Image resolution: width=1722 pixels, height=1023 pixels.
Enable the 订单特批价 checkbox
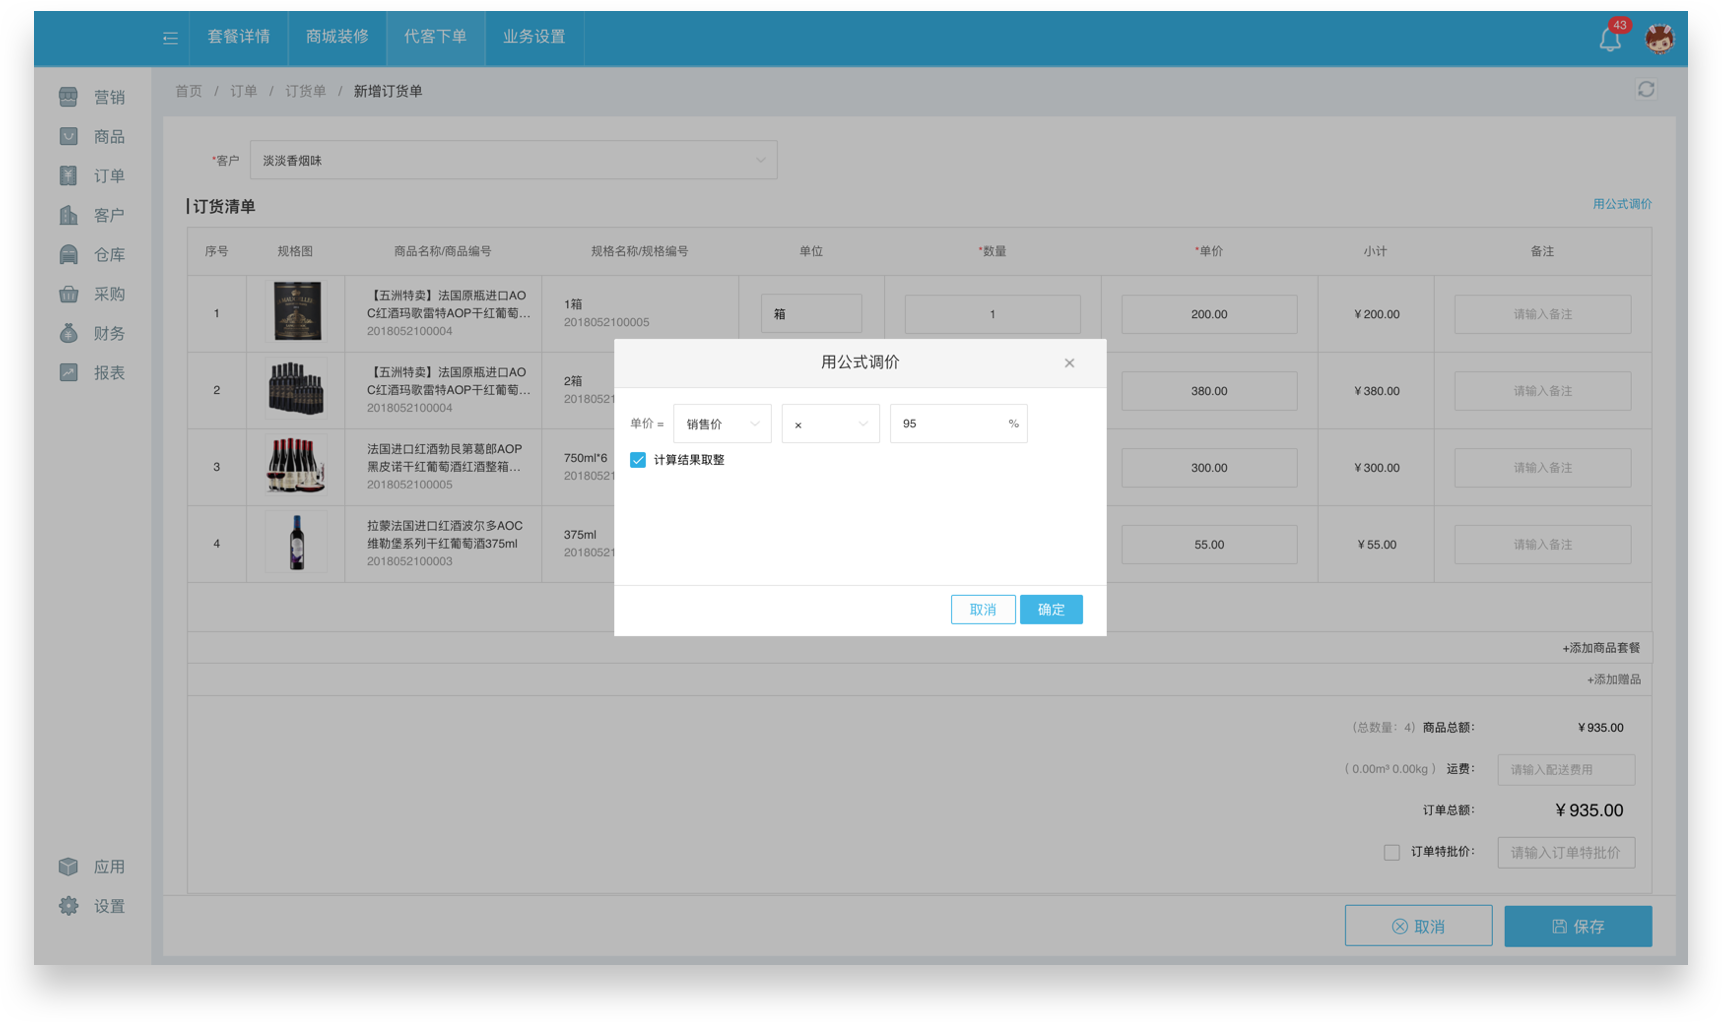pos(1391,852)
